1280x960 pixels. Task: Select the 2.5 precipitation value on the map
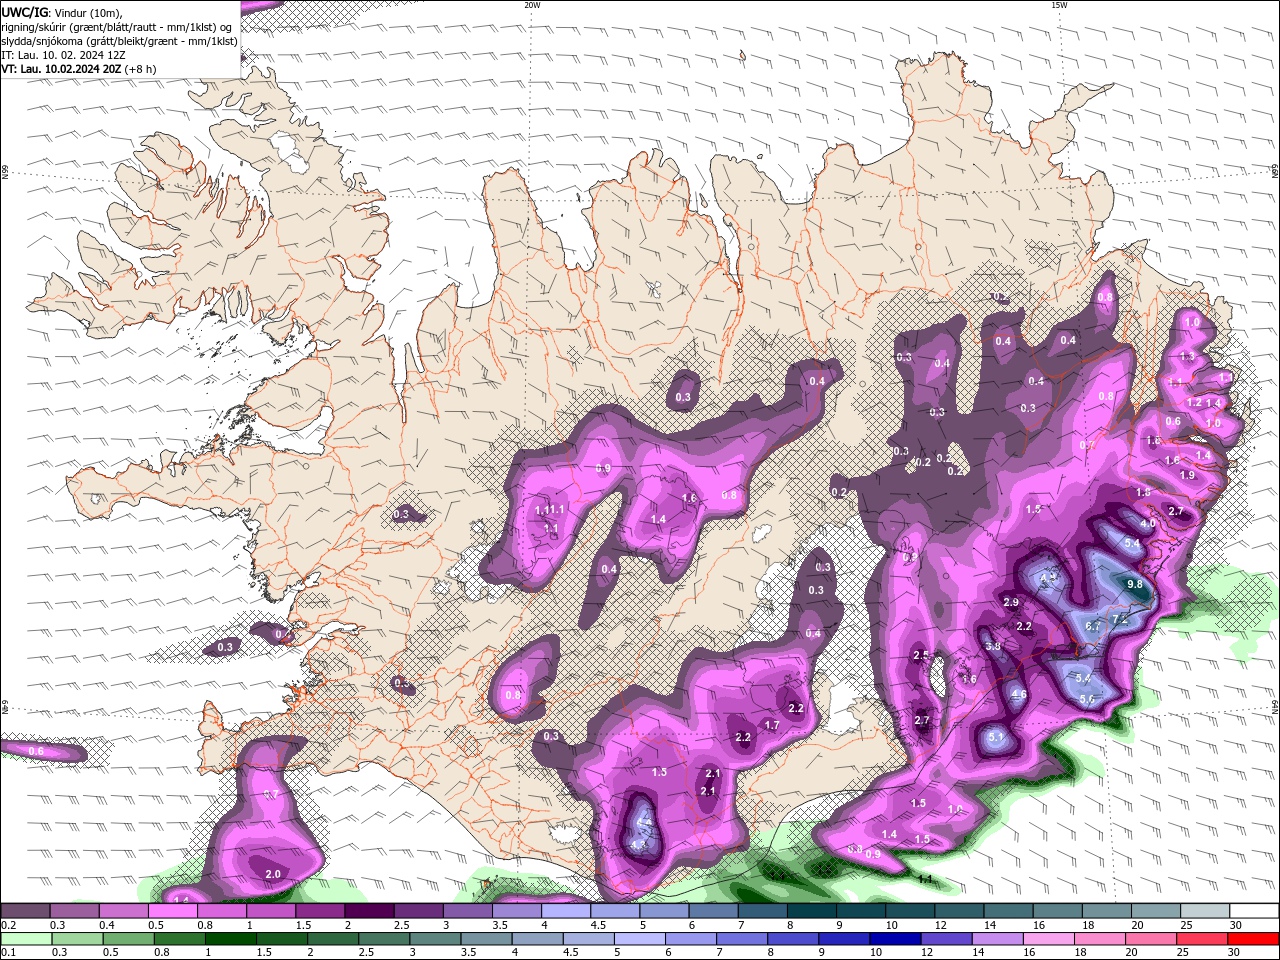coord(922,655)
